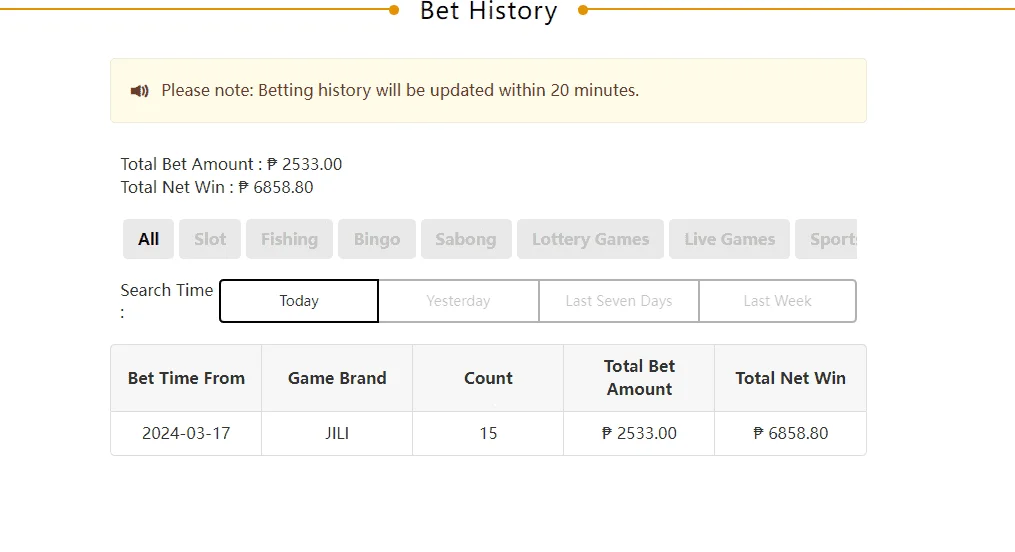Open the Fishing category tab

pos(289,239)
